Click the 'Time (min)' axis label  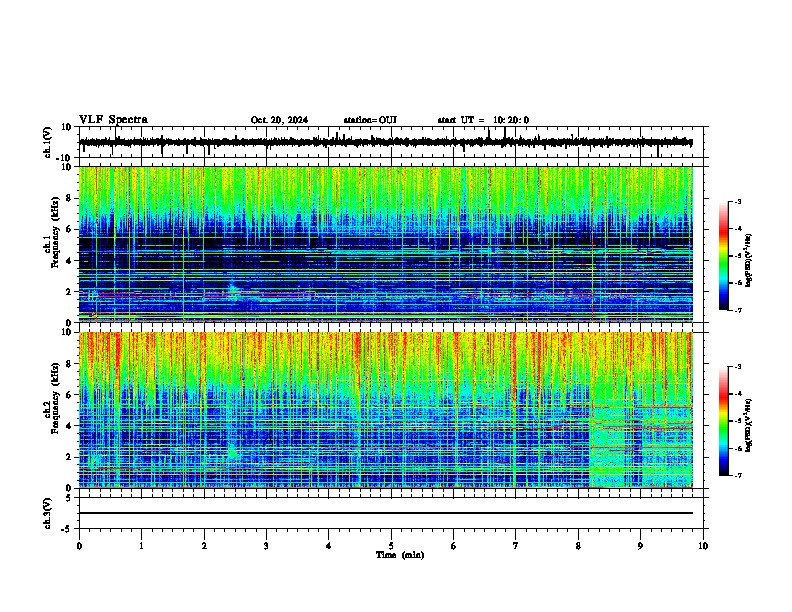[x=400, y=555]
